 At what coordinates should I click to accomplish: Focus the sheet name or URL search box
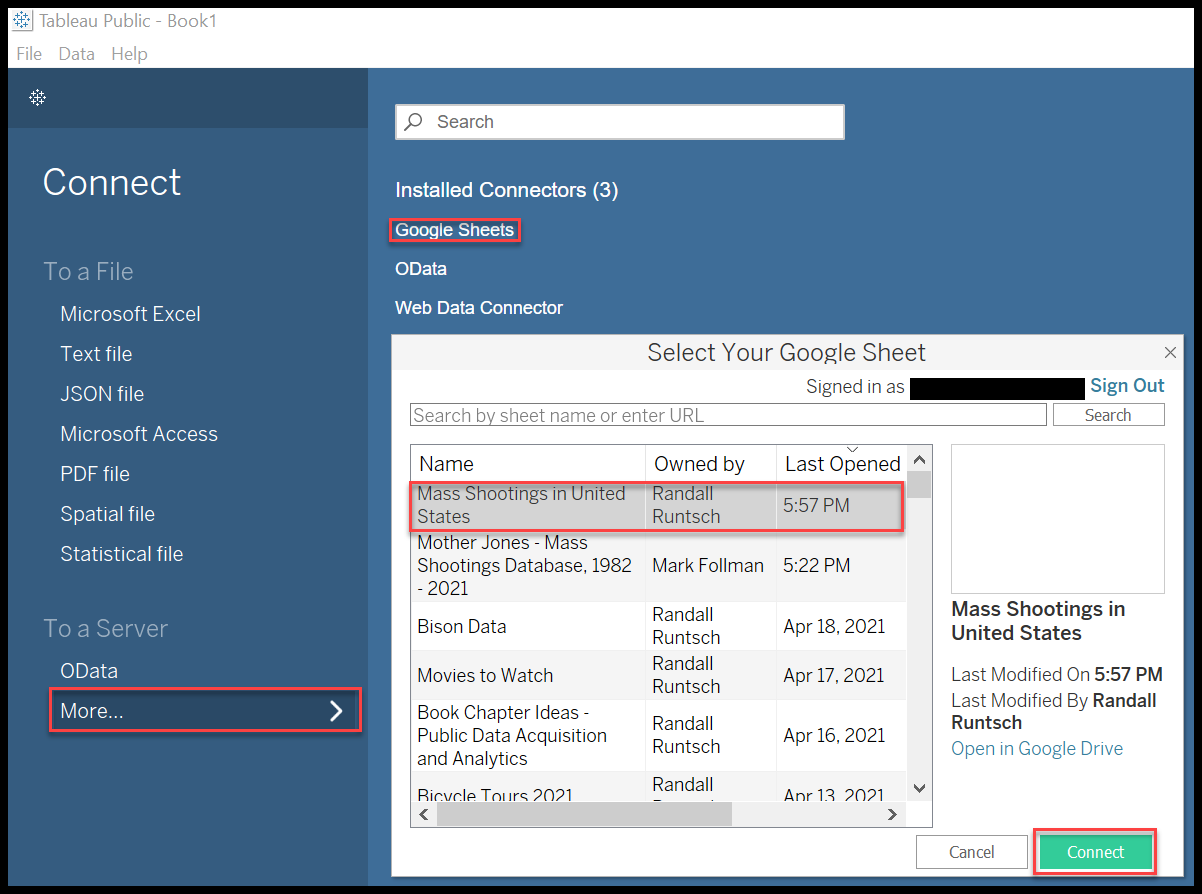point(728,415)
